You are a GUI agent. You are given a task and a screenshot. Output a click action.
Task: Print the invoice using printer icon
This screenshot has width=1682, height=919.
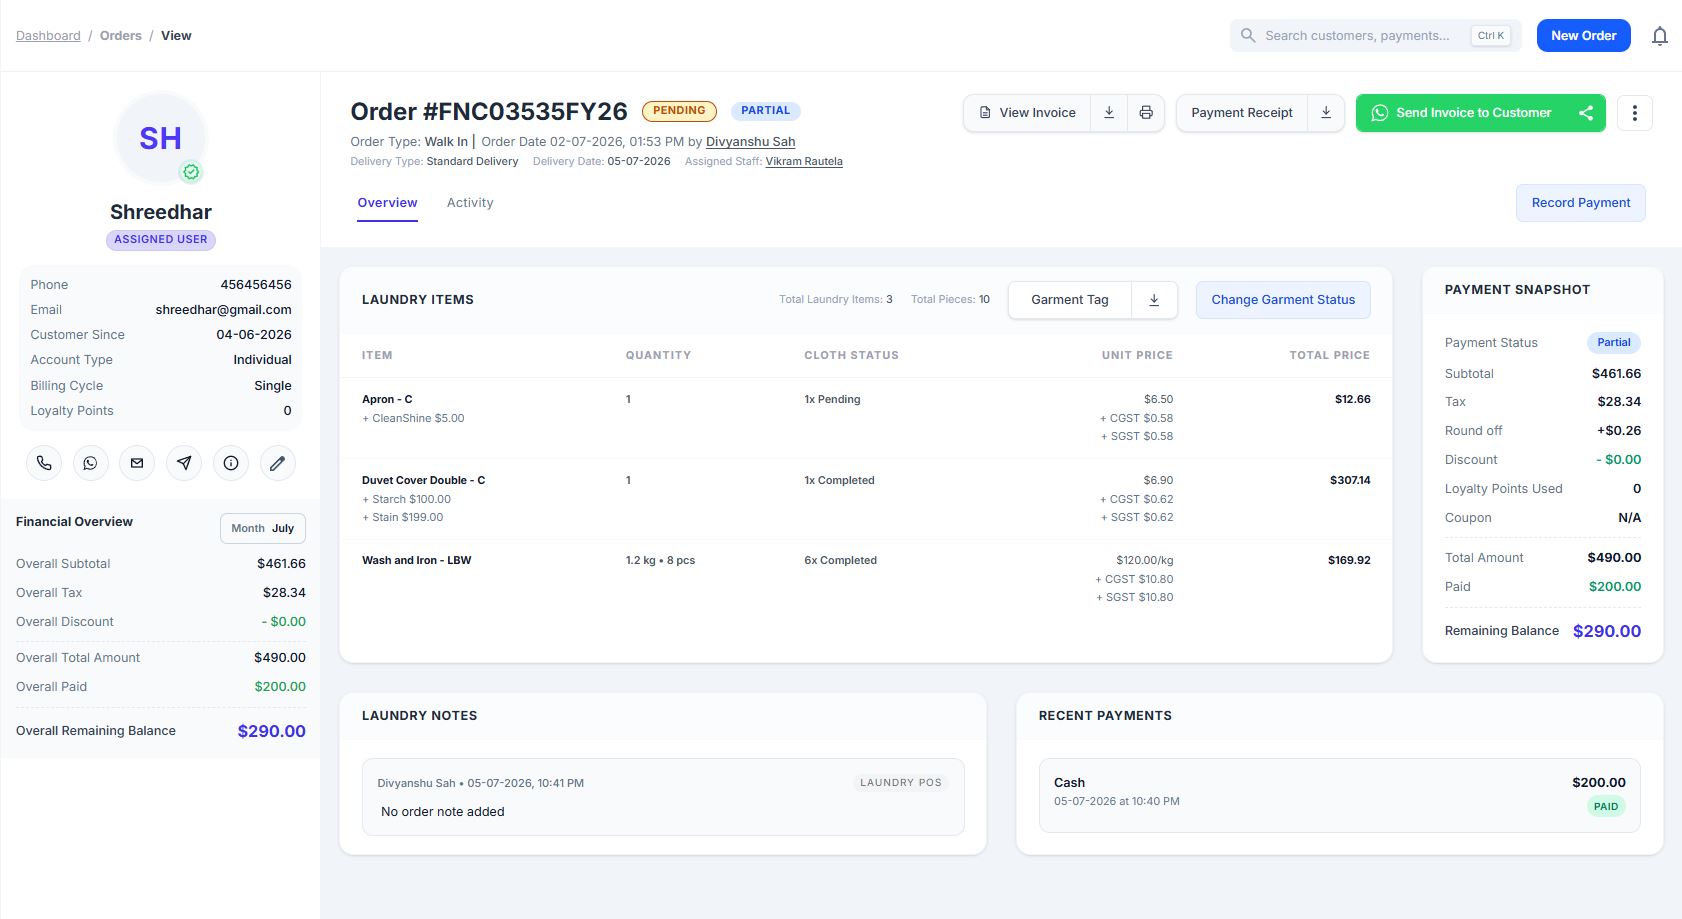(1146, 113)
